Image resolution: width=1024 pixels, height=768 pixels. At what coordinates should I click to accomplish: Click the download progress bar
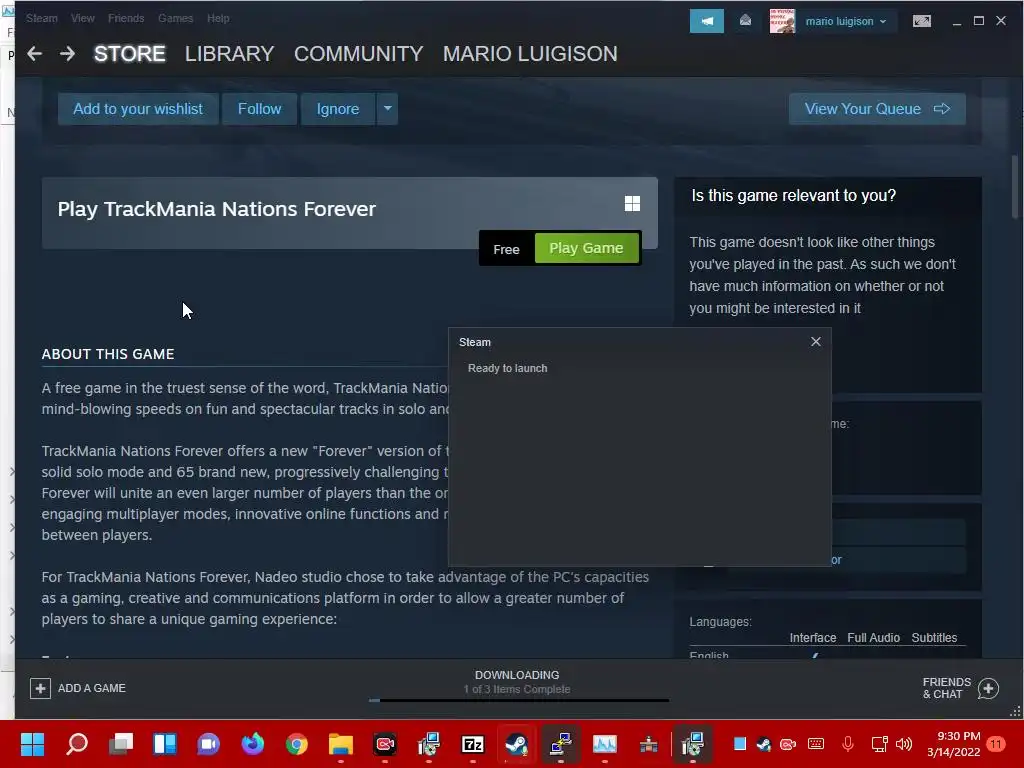519,700
